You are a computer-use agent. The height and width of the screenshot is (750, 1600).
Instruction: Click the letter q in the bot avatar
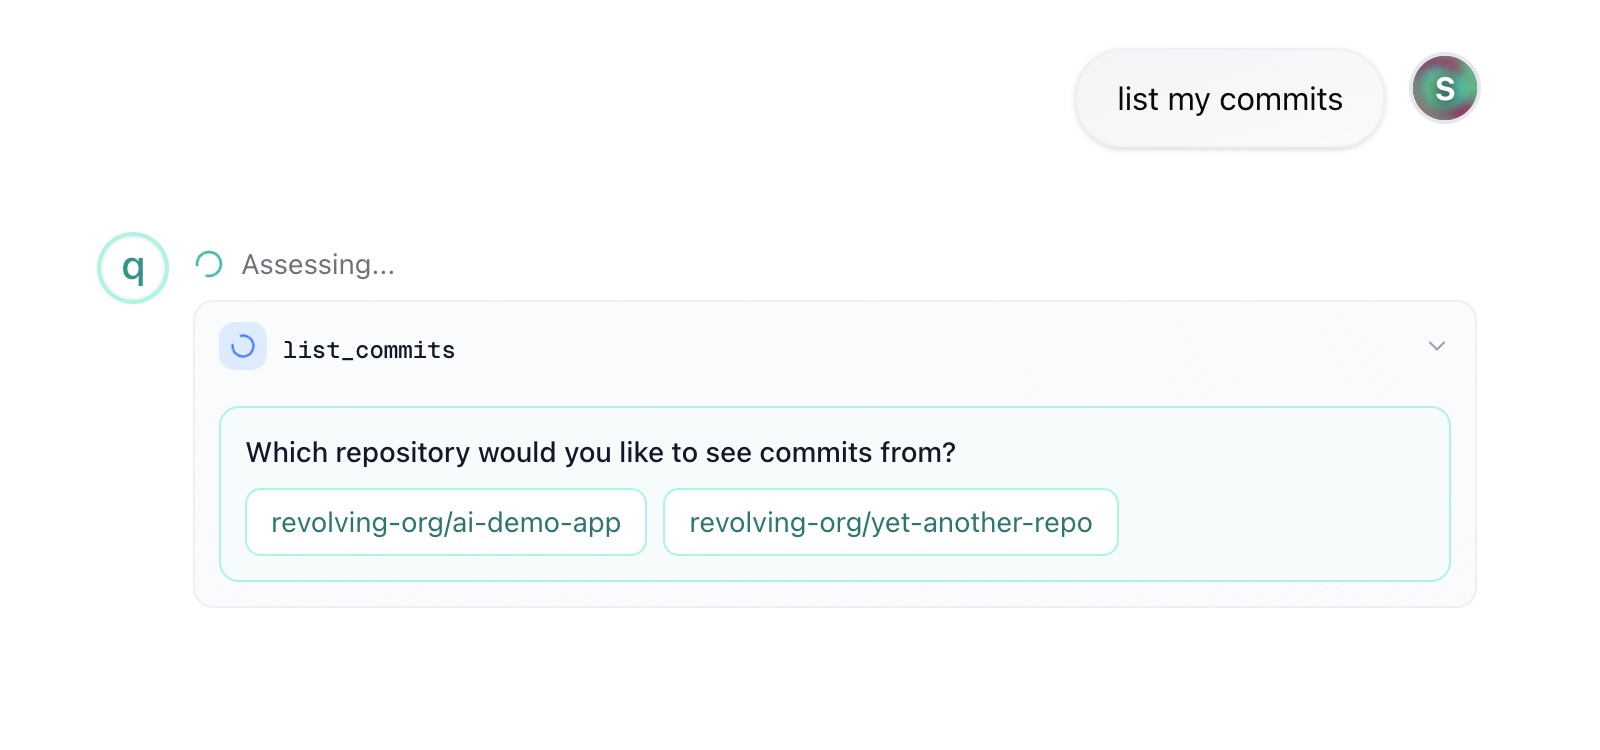click(133, 267)
